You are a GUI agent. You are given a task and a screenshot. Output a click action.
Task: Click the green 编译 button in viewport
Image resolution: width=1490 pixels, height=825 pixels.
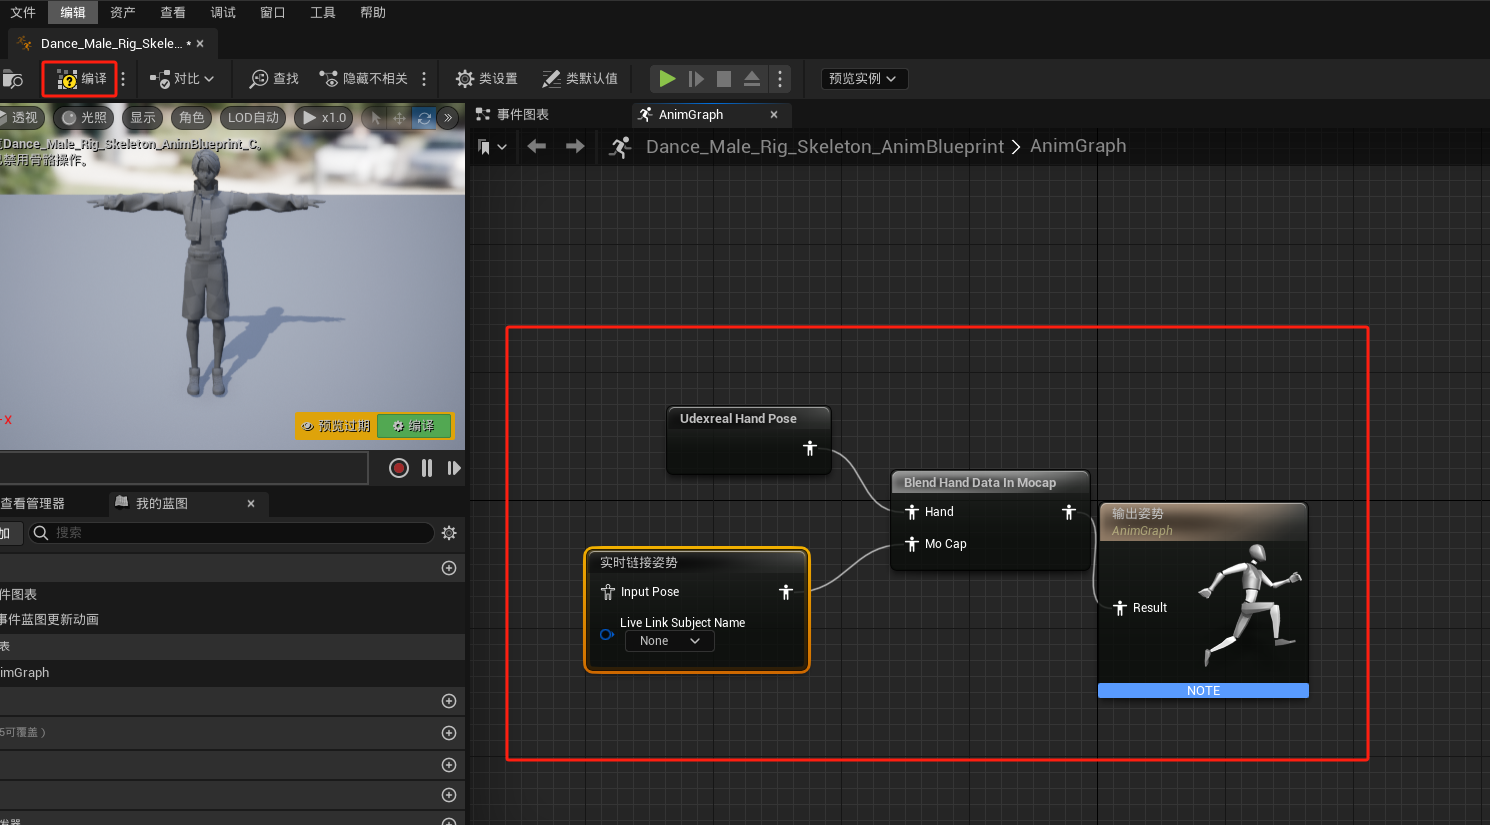[414, 426]
